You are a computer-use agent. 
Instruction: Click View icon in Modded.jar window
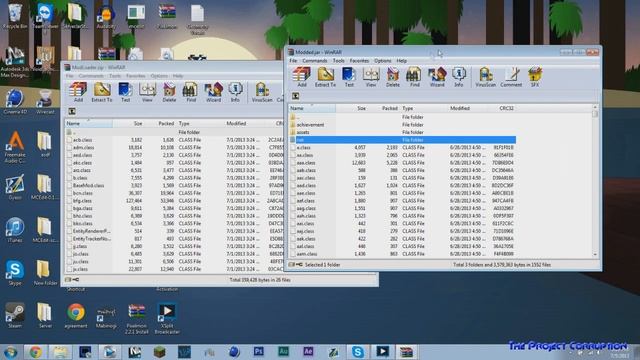coord(371,77)
